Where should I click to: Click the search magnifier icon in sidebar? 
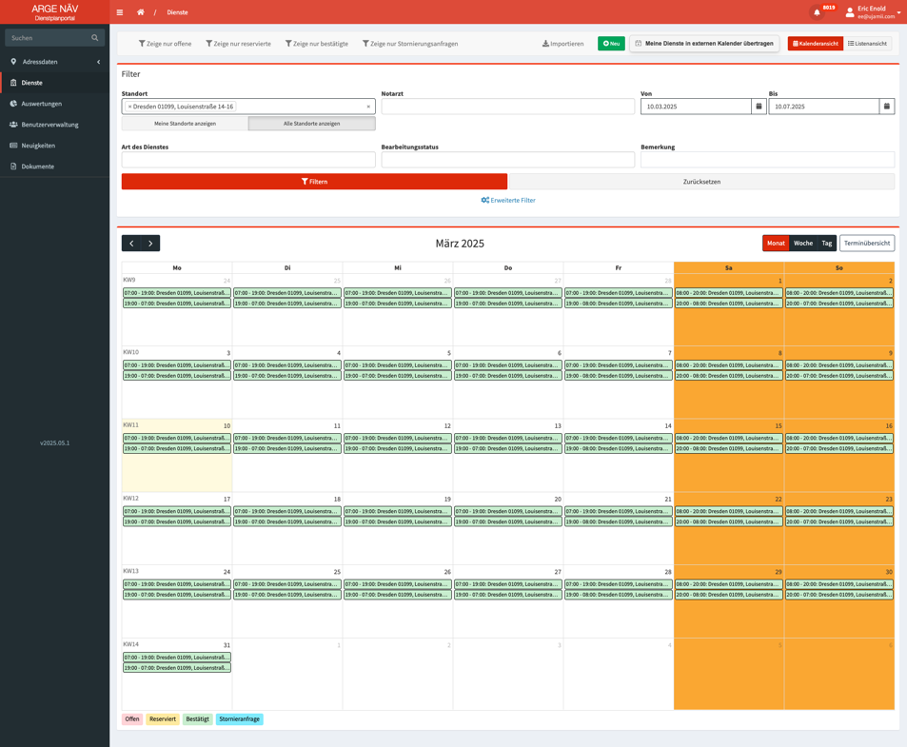(x=95, y=38)
